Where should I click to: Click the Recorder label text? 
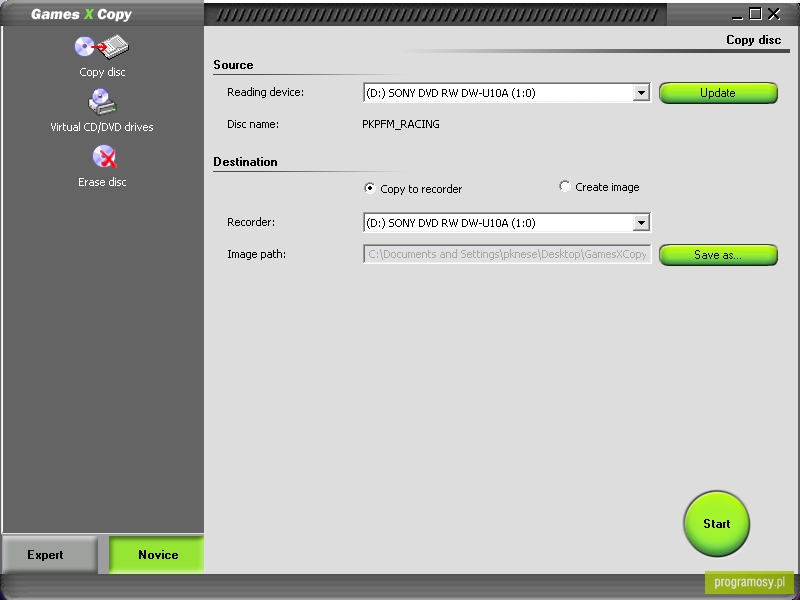pos(251,222)
